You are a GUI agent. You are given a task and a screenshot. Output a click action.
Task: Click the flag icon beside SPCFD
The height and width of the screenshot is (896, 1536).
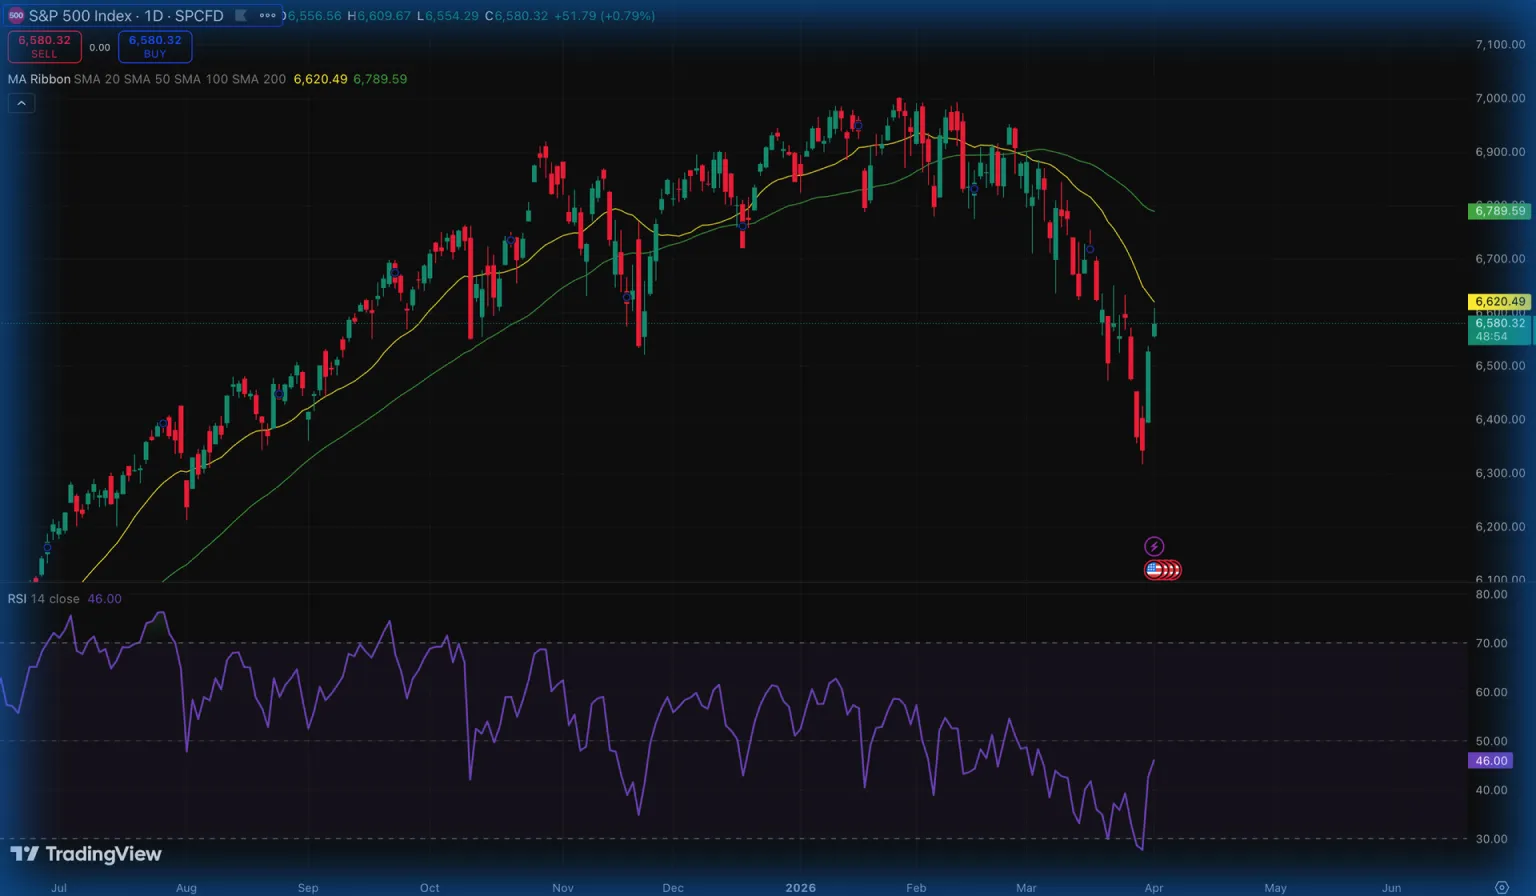click(x=241, y=16)
